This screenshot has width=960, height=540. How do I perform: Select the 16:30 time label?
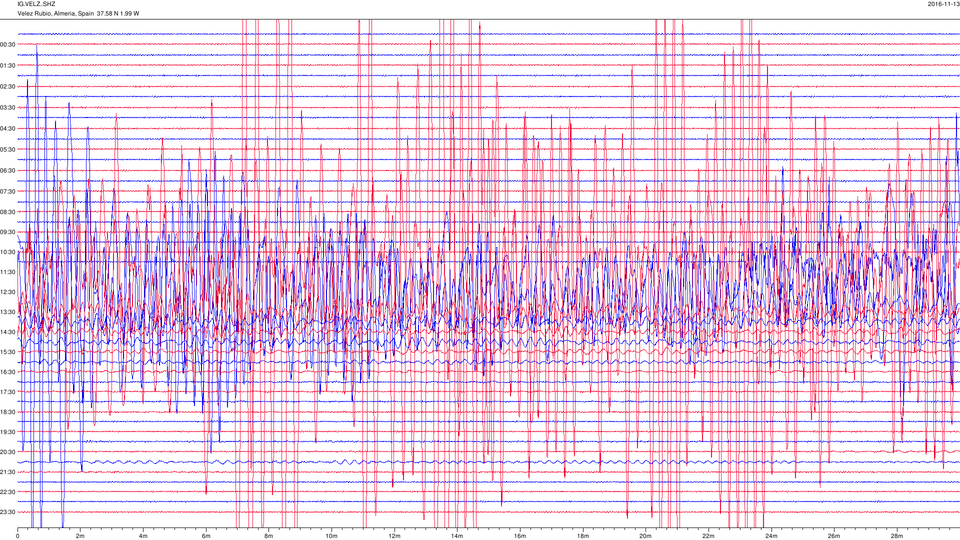pos(7,372)
